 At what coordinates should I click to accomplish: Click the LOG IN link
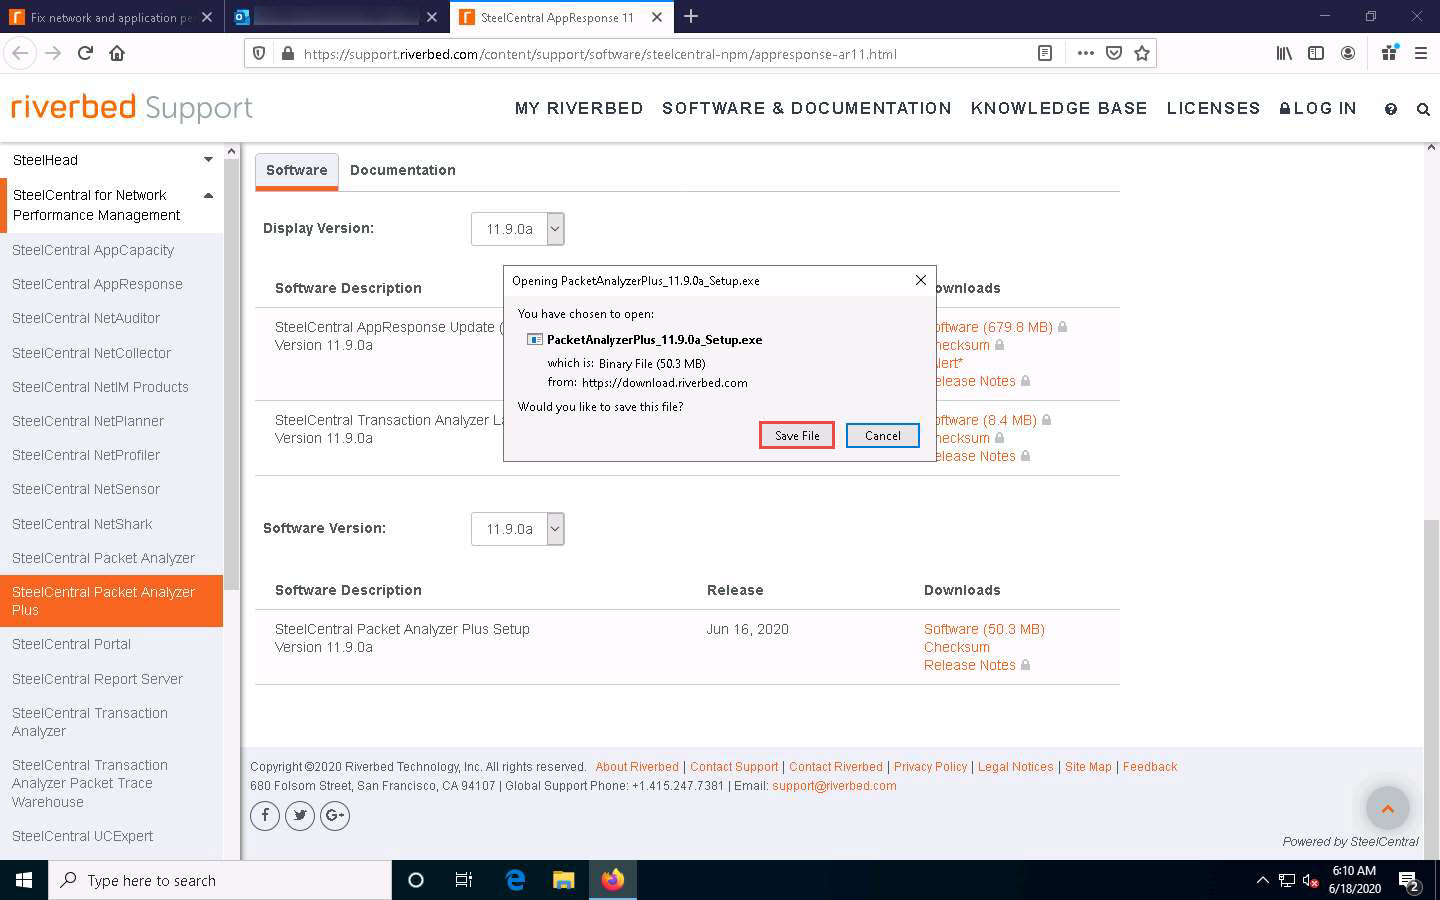coord(1318,108)
